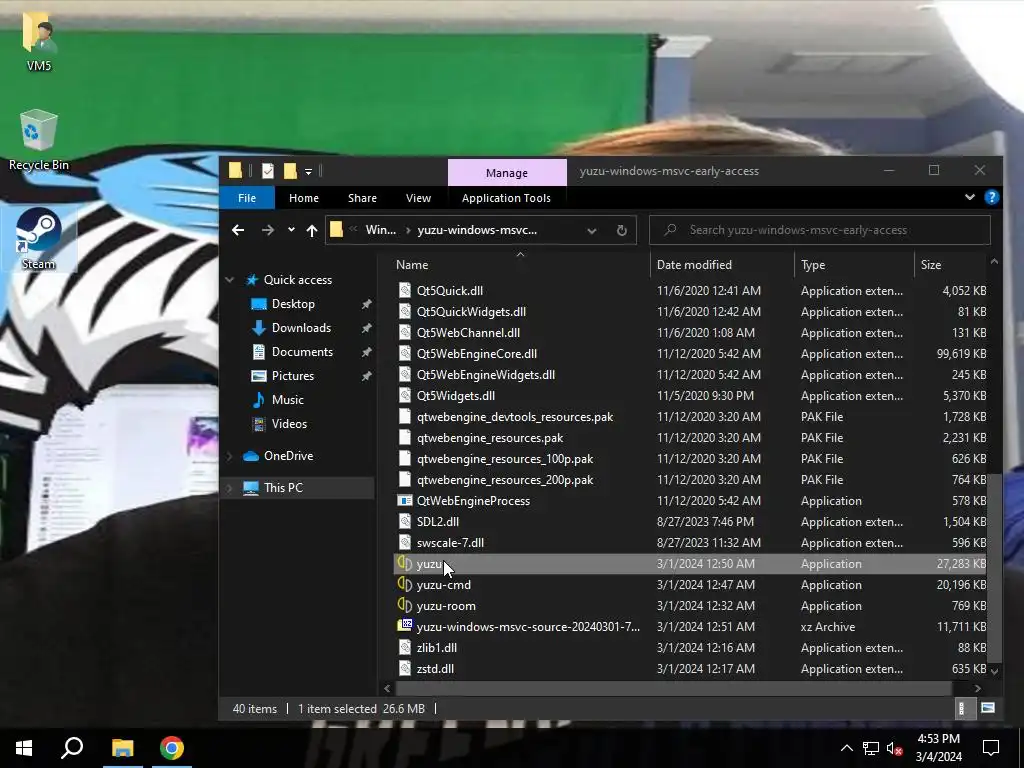Open the File ribbon tab
The height and width of the screenshot is (768, 1024).
247,198
